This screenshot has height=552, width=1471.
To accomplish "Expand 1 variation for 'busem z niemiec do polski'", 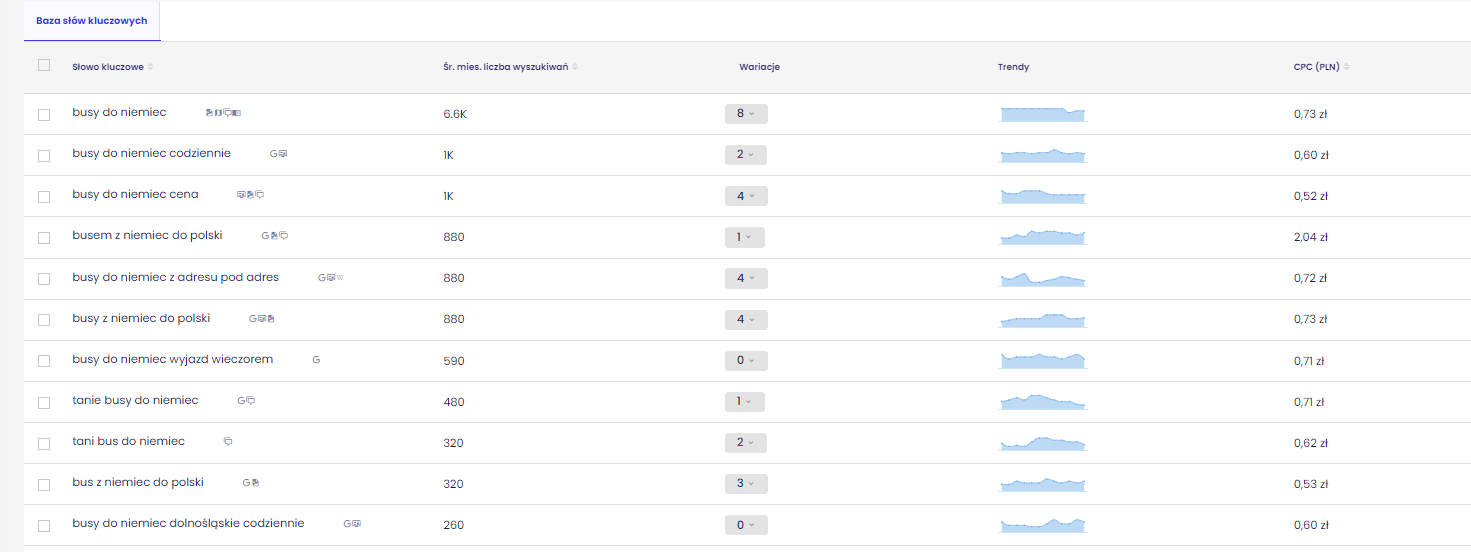I will click(x=744, y=237).
